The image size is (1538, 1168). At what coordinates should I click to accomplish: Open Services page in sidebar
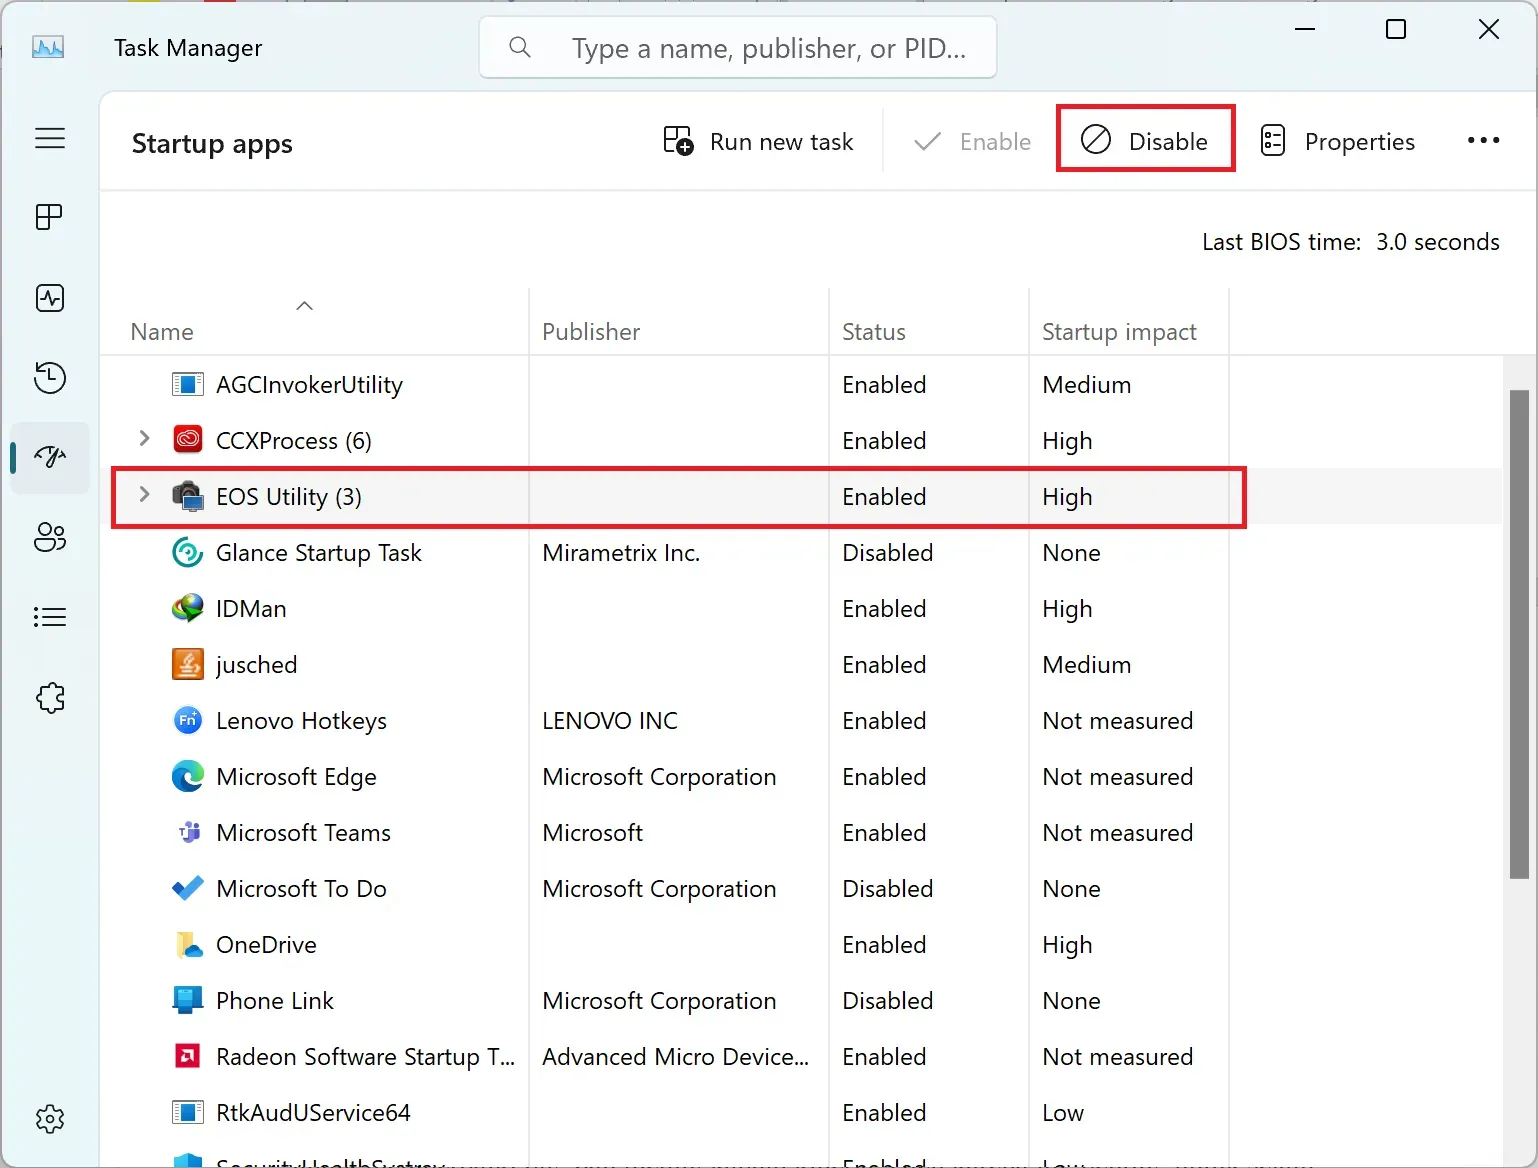click(x=50, y=697)
